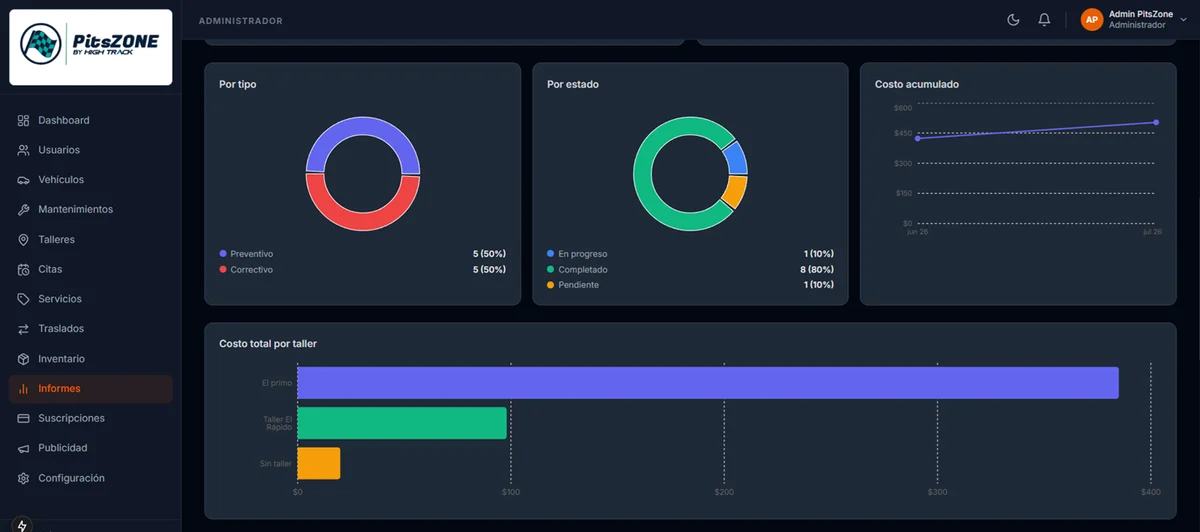Click the orange Pendiente donut segment
The height and width of the screenshot is (532, 1200).
(x=736, y=192)
